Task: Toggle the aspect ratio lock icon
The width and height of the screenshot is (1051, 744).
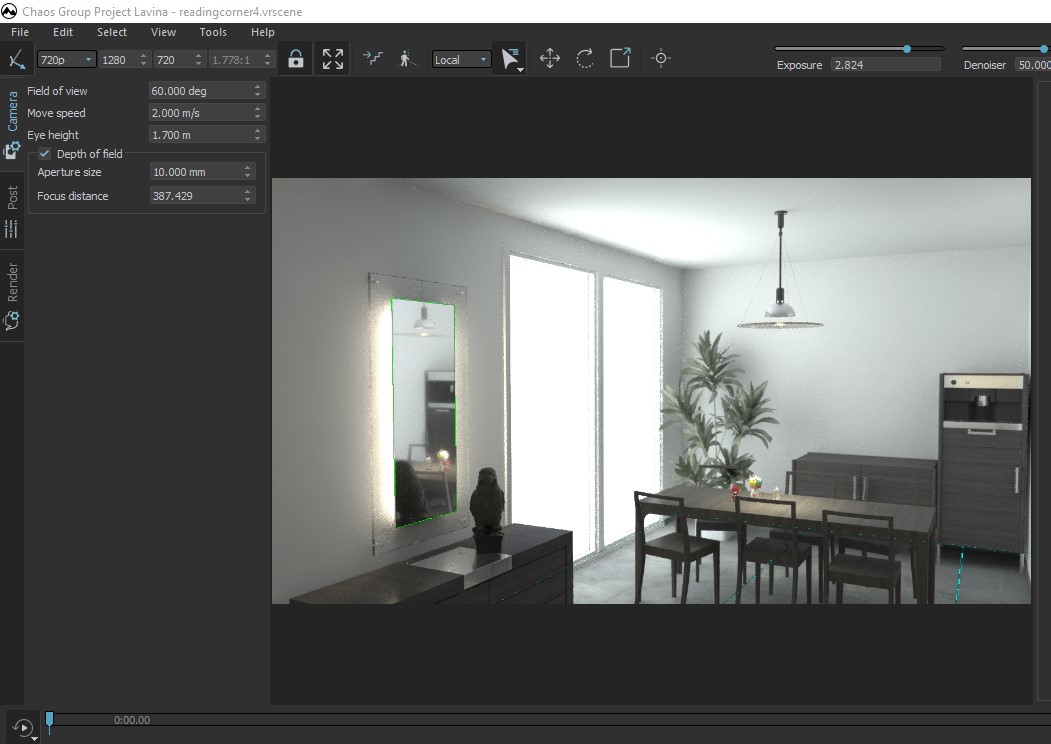Action: click(295, 59)
